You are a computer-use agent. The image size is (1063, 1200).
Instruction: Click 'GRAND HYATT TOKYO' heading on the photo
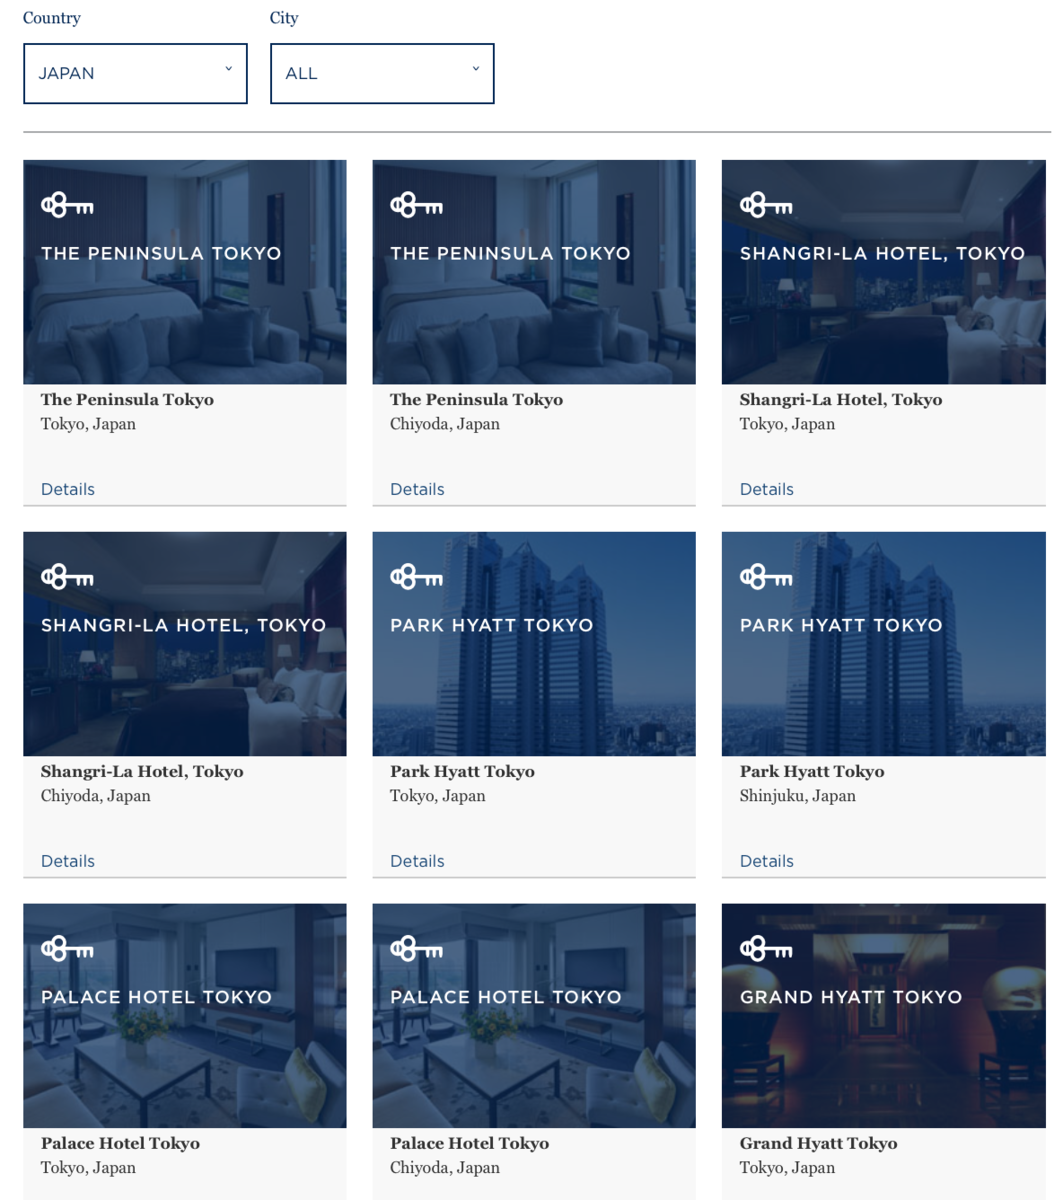(851, 997)
